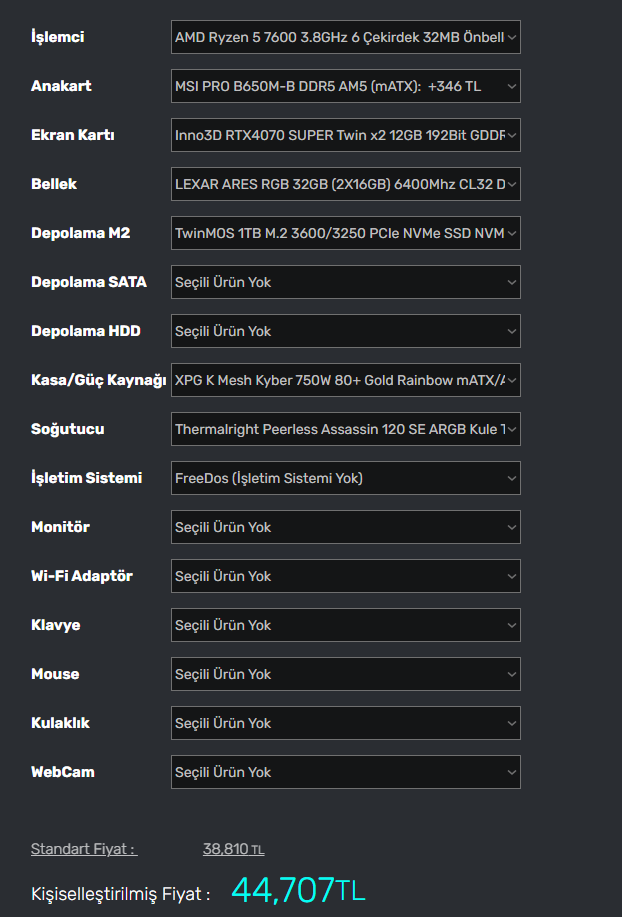Open the İşletim Sistemi dropdown

point(345,478)
